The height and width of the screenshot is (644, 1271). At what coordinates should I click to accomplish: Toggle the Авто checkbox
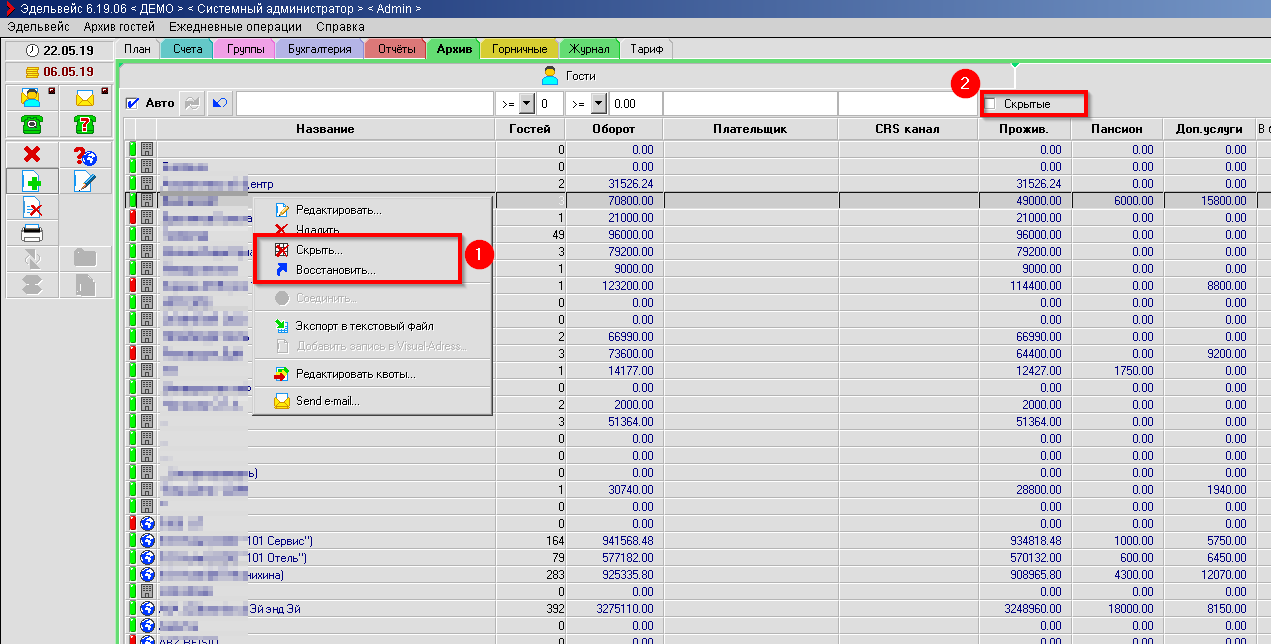[x=132, y=103]
